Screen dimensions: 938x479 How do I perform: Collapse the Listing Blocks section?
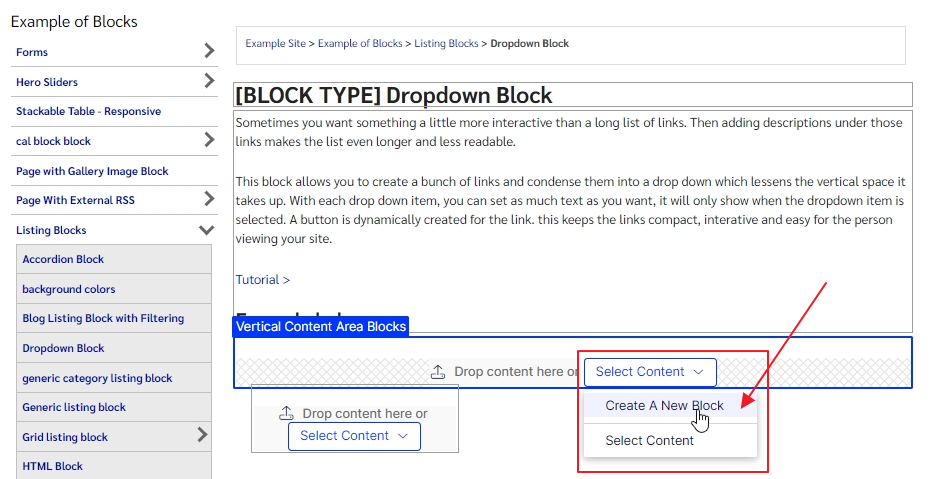(207, 230)
